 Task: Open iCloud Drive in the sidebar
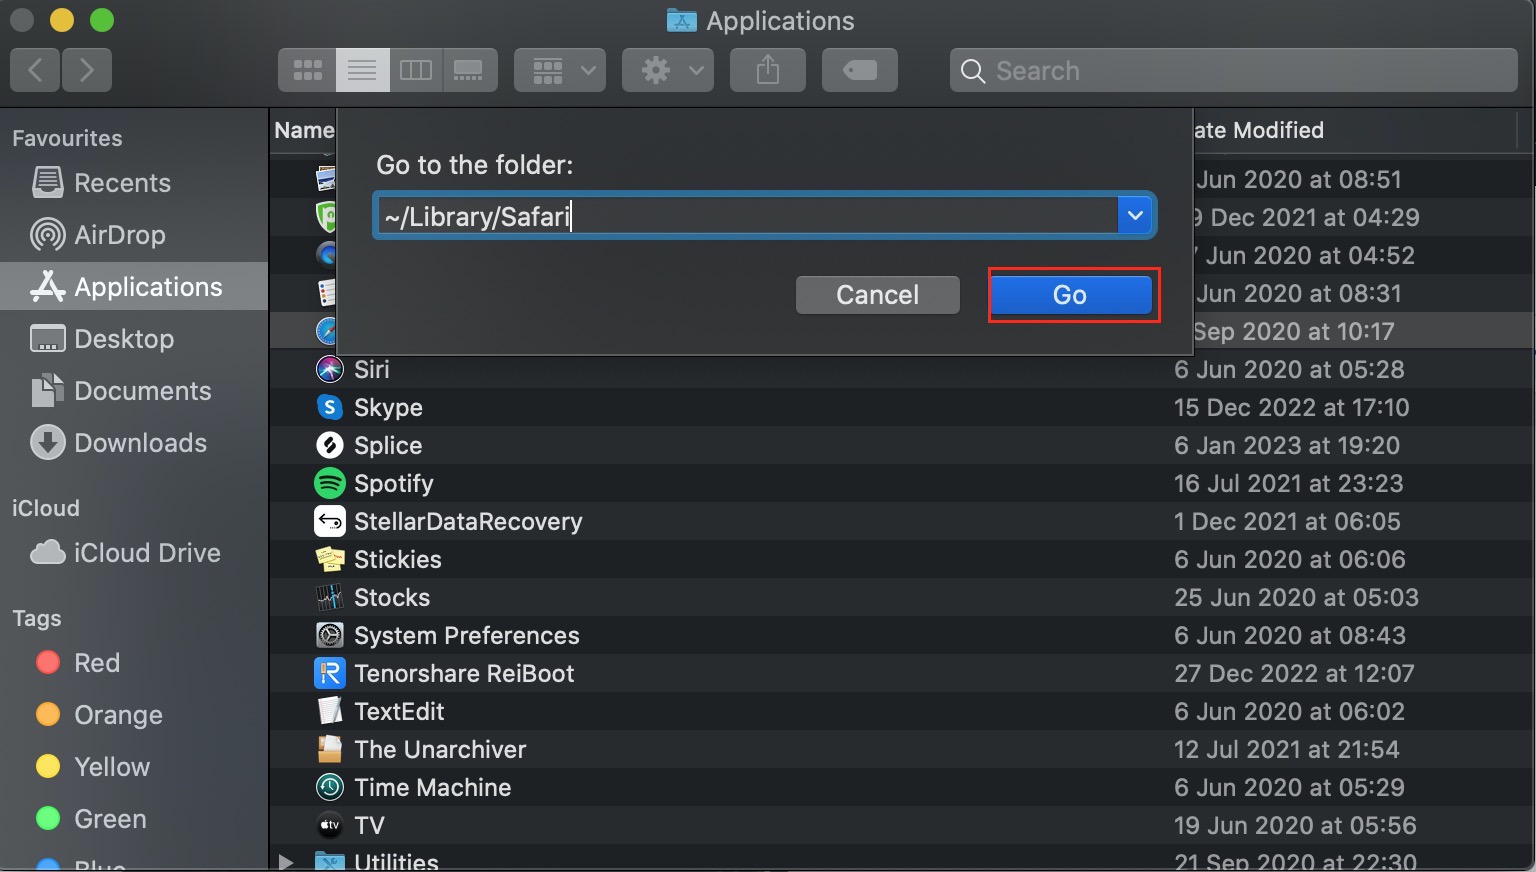point(134,553)
